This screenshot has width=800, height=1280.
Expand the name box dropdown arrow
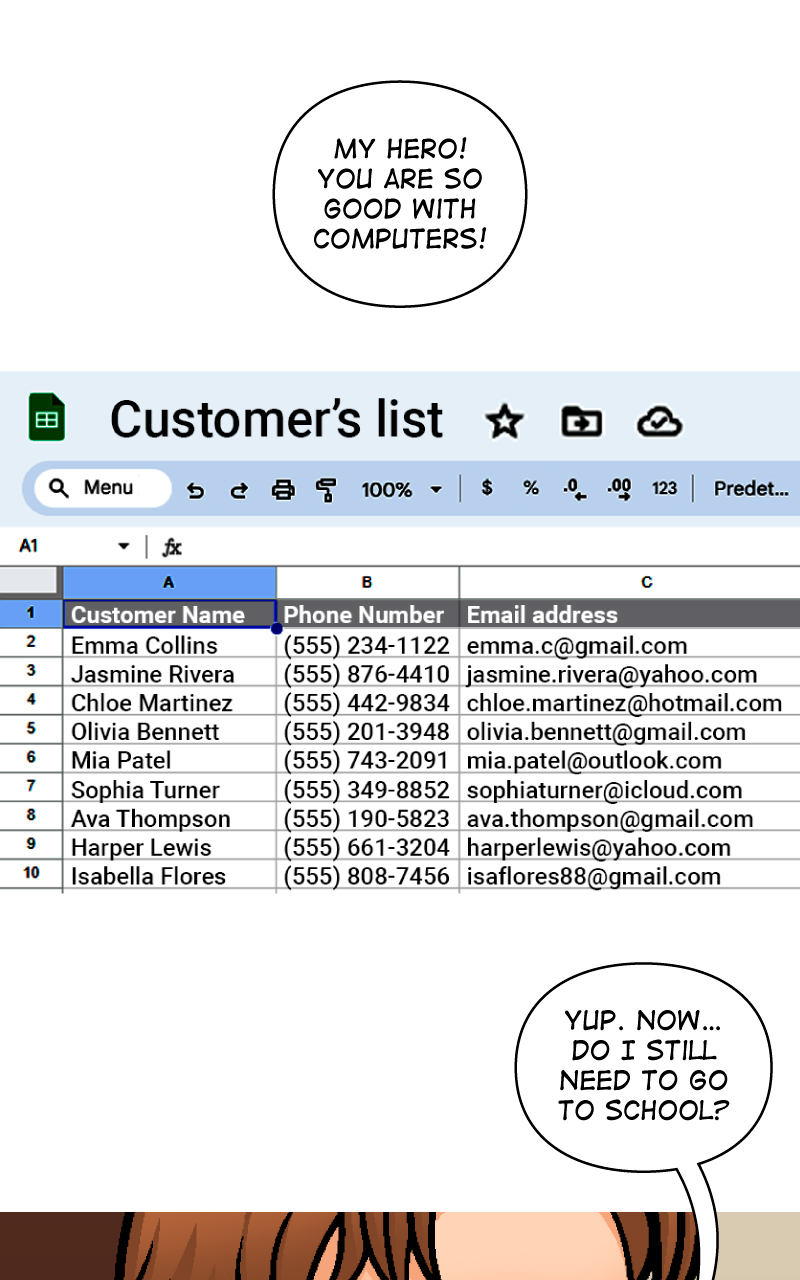pyautogui.click(x=124, y=546)
